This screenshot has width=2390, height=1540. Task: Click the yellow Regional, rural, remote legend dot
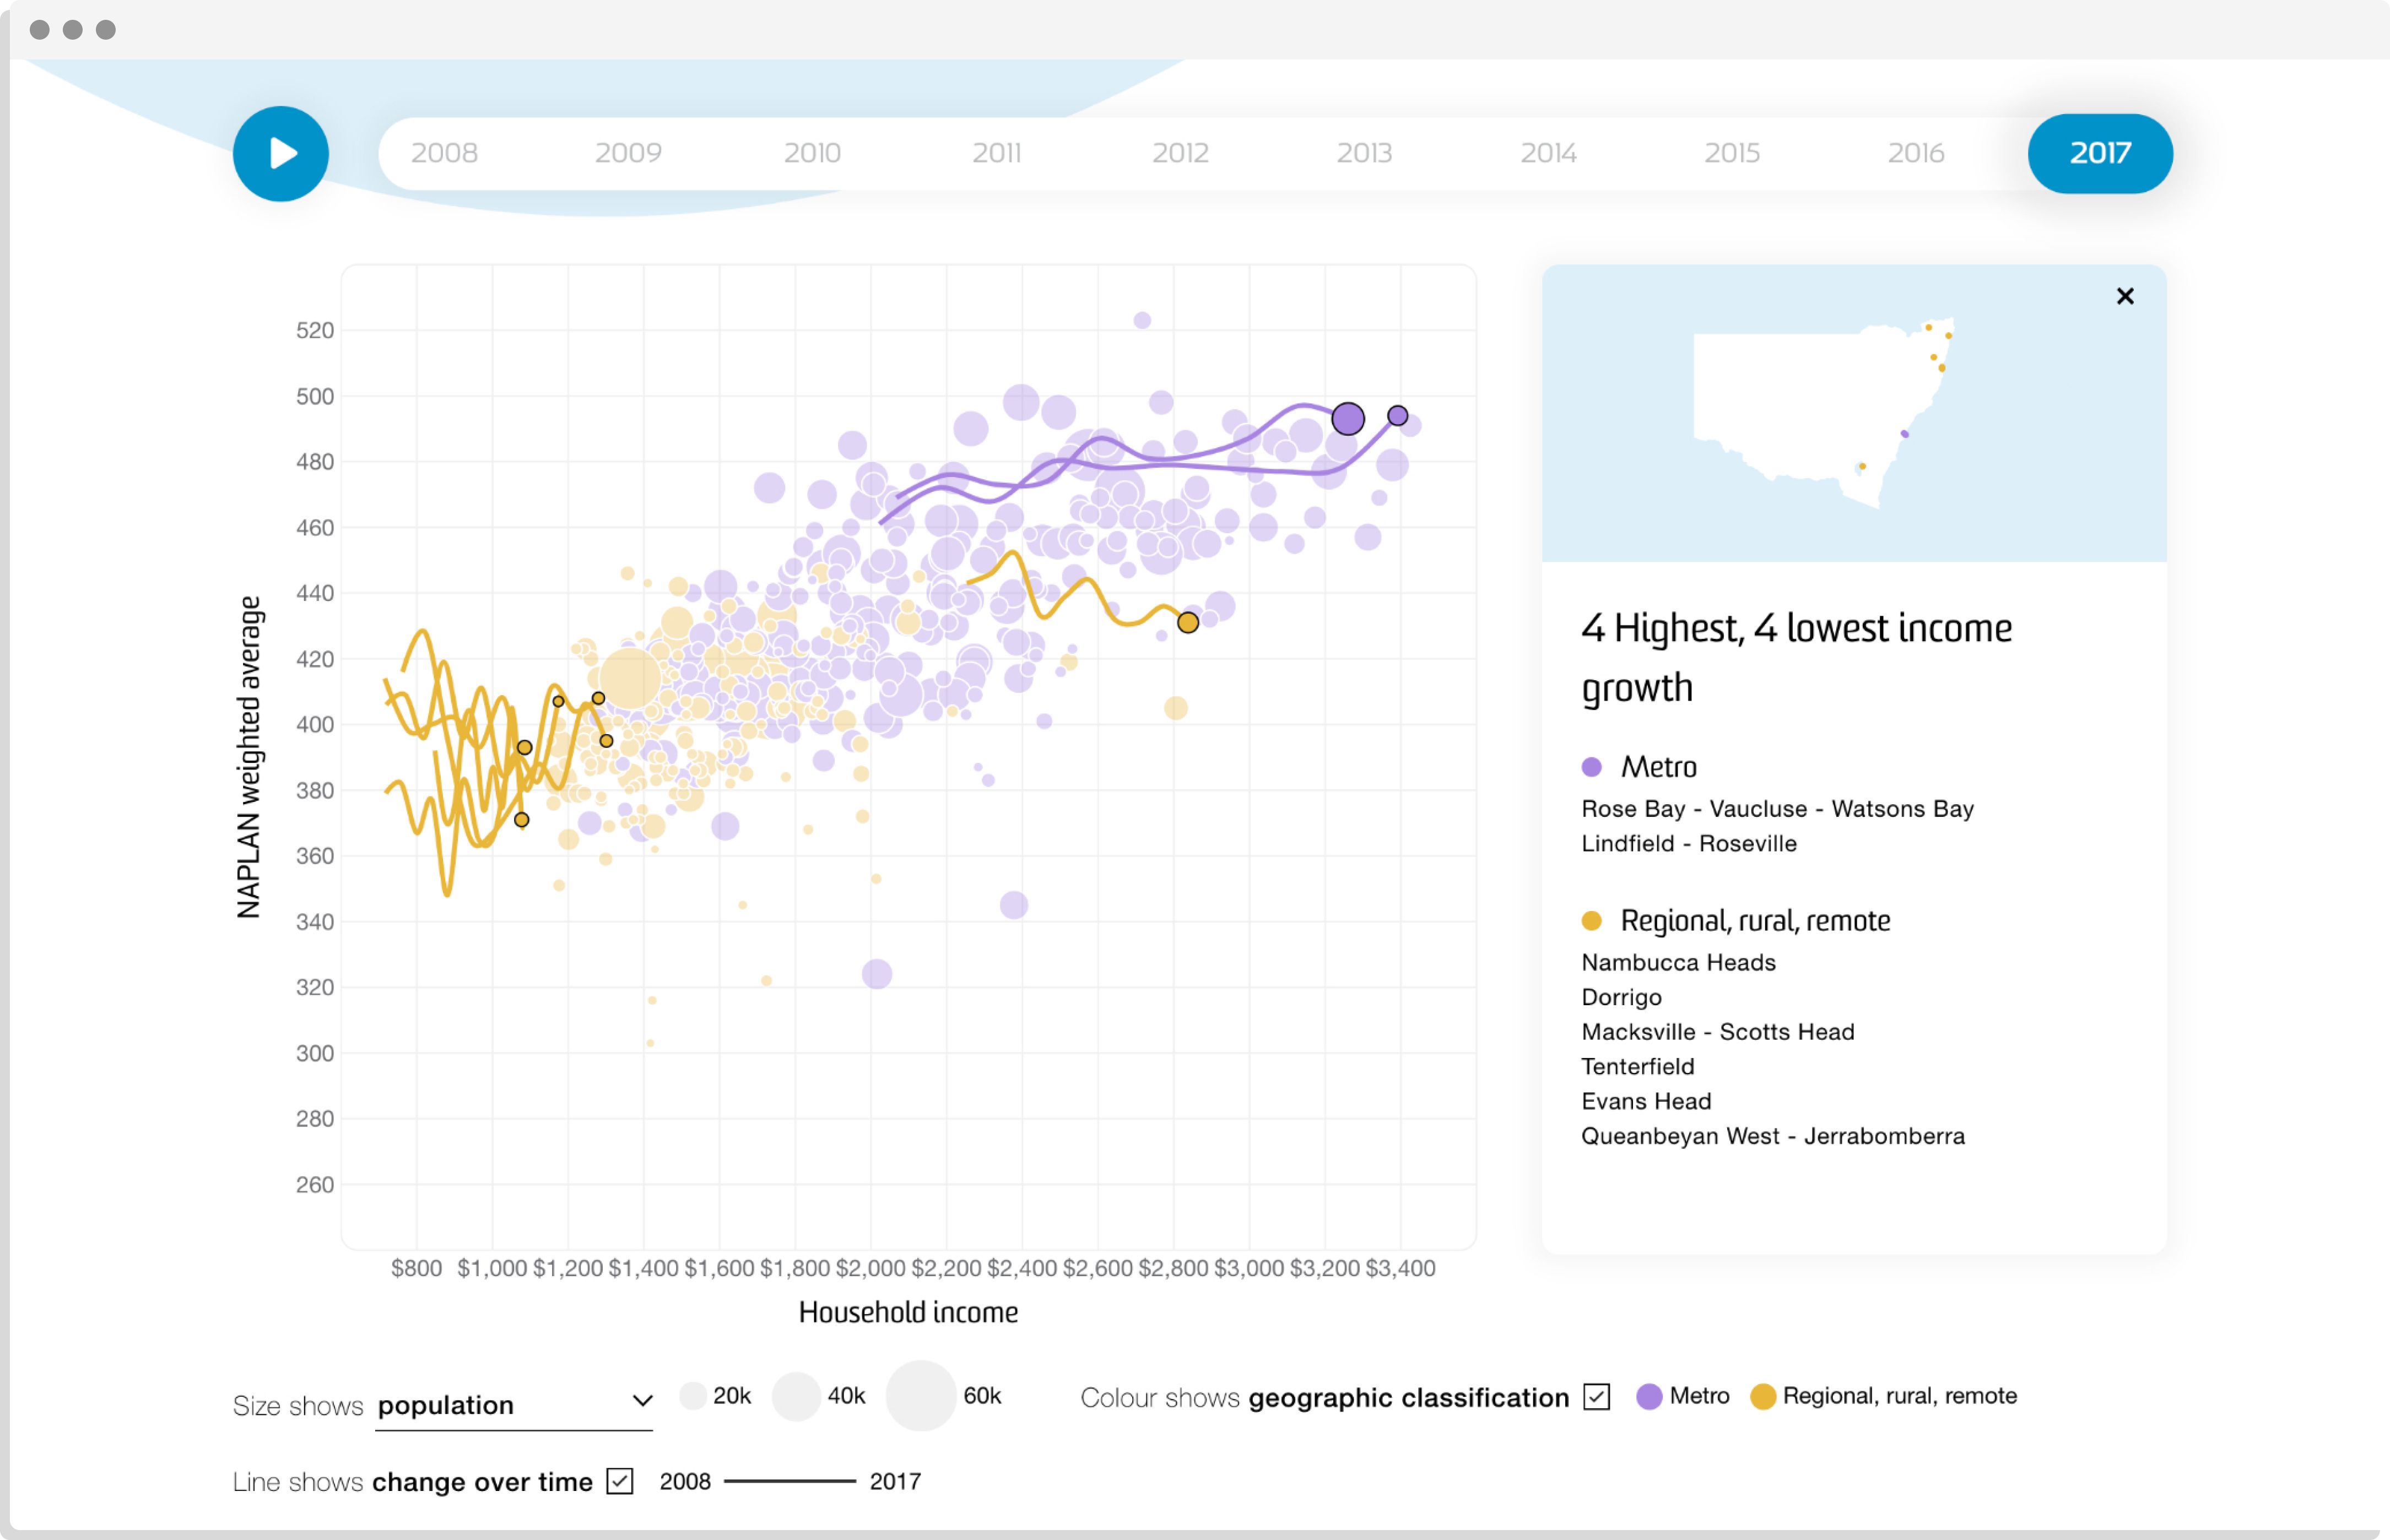1763,1396
